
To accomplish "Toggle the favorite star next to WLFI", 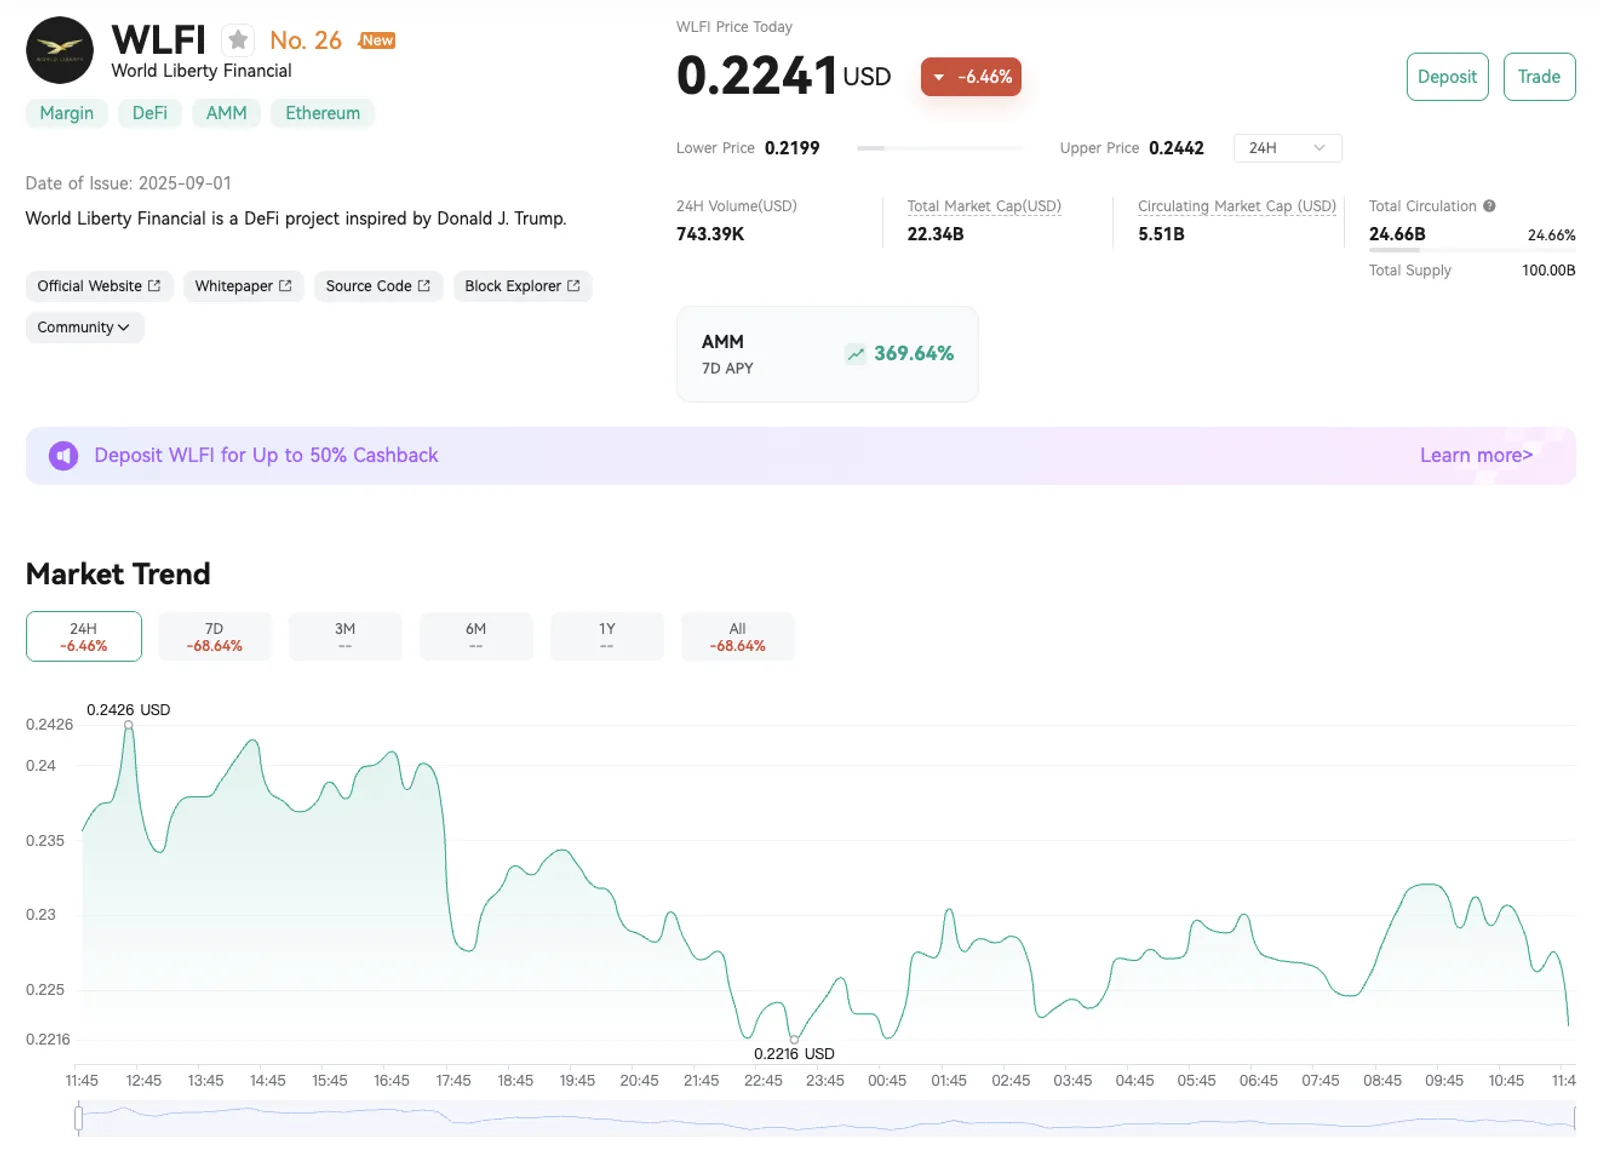I will (x=238, y=40).
